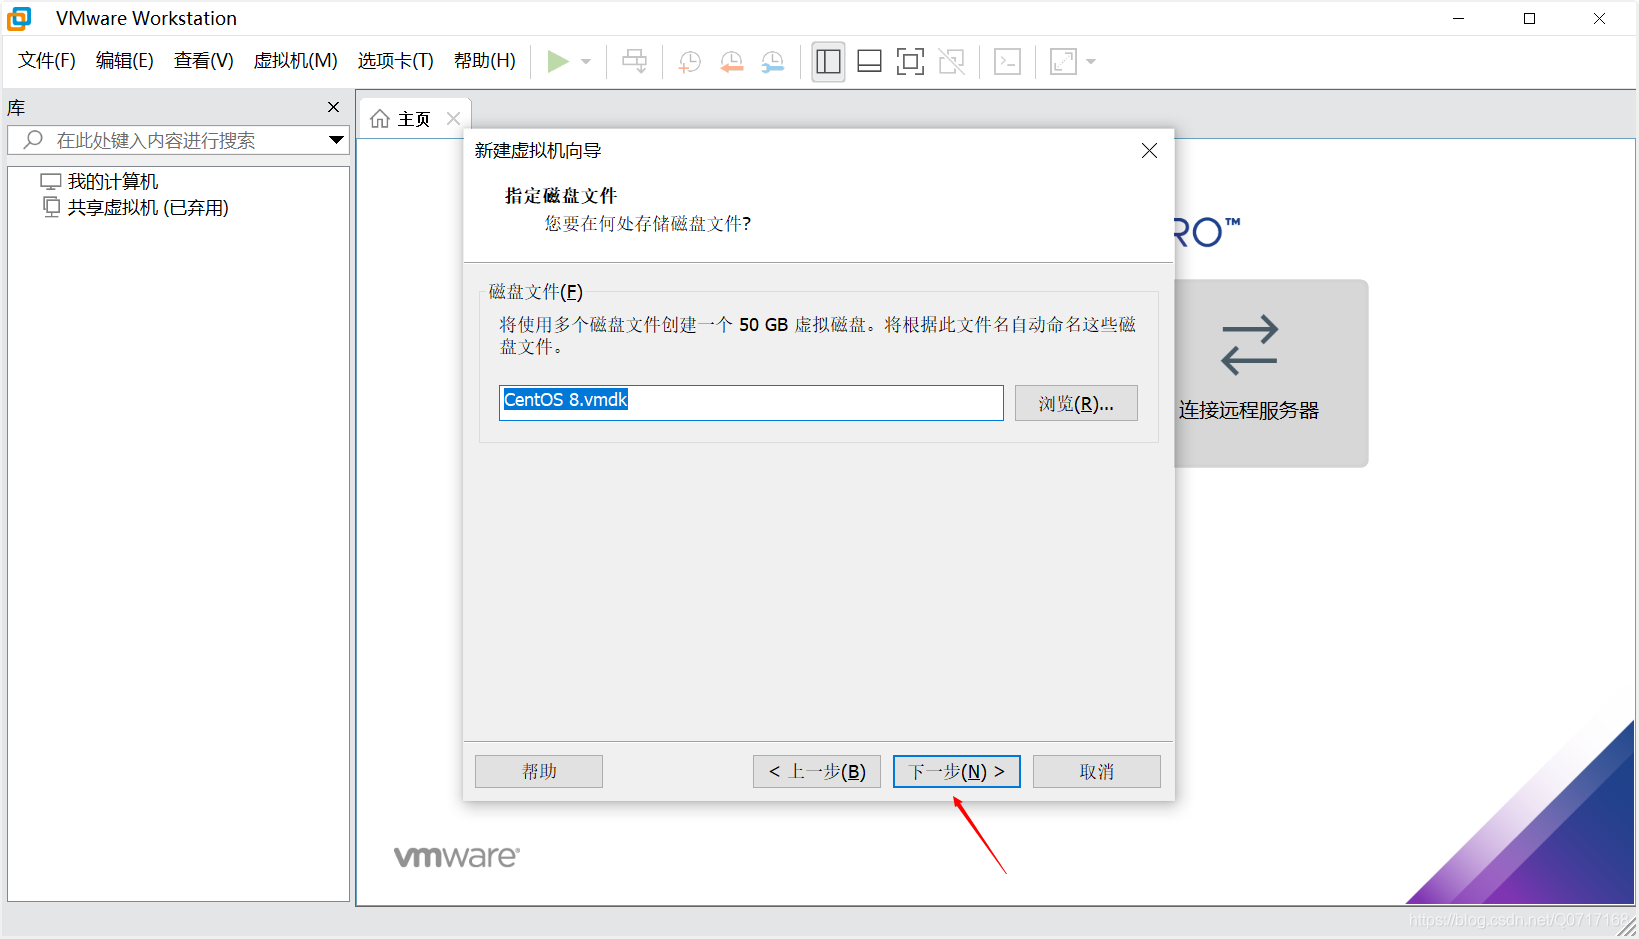Click the 指定磁盘文件 heading text
1639x939 pixels.
561,196
